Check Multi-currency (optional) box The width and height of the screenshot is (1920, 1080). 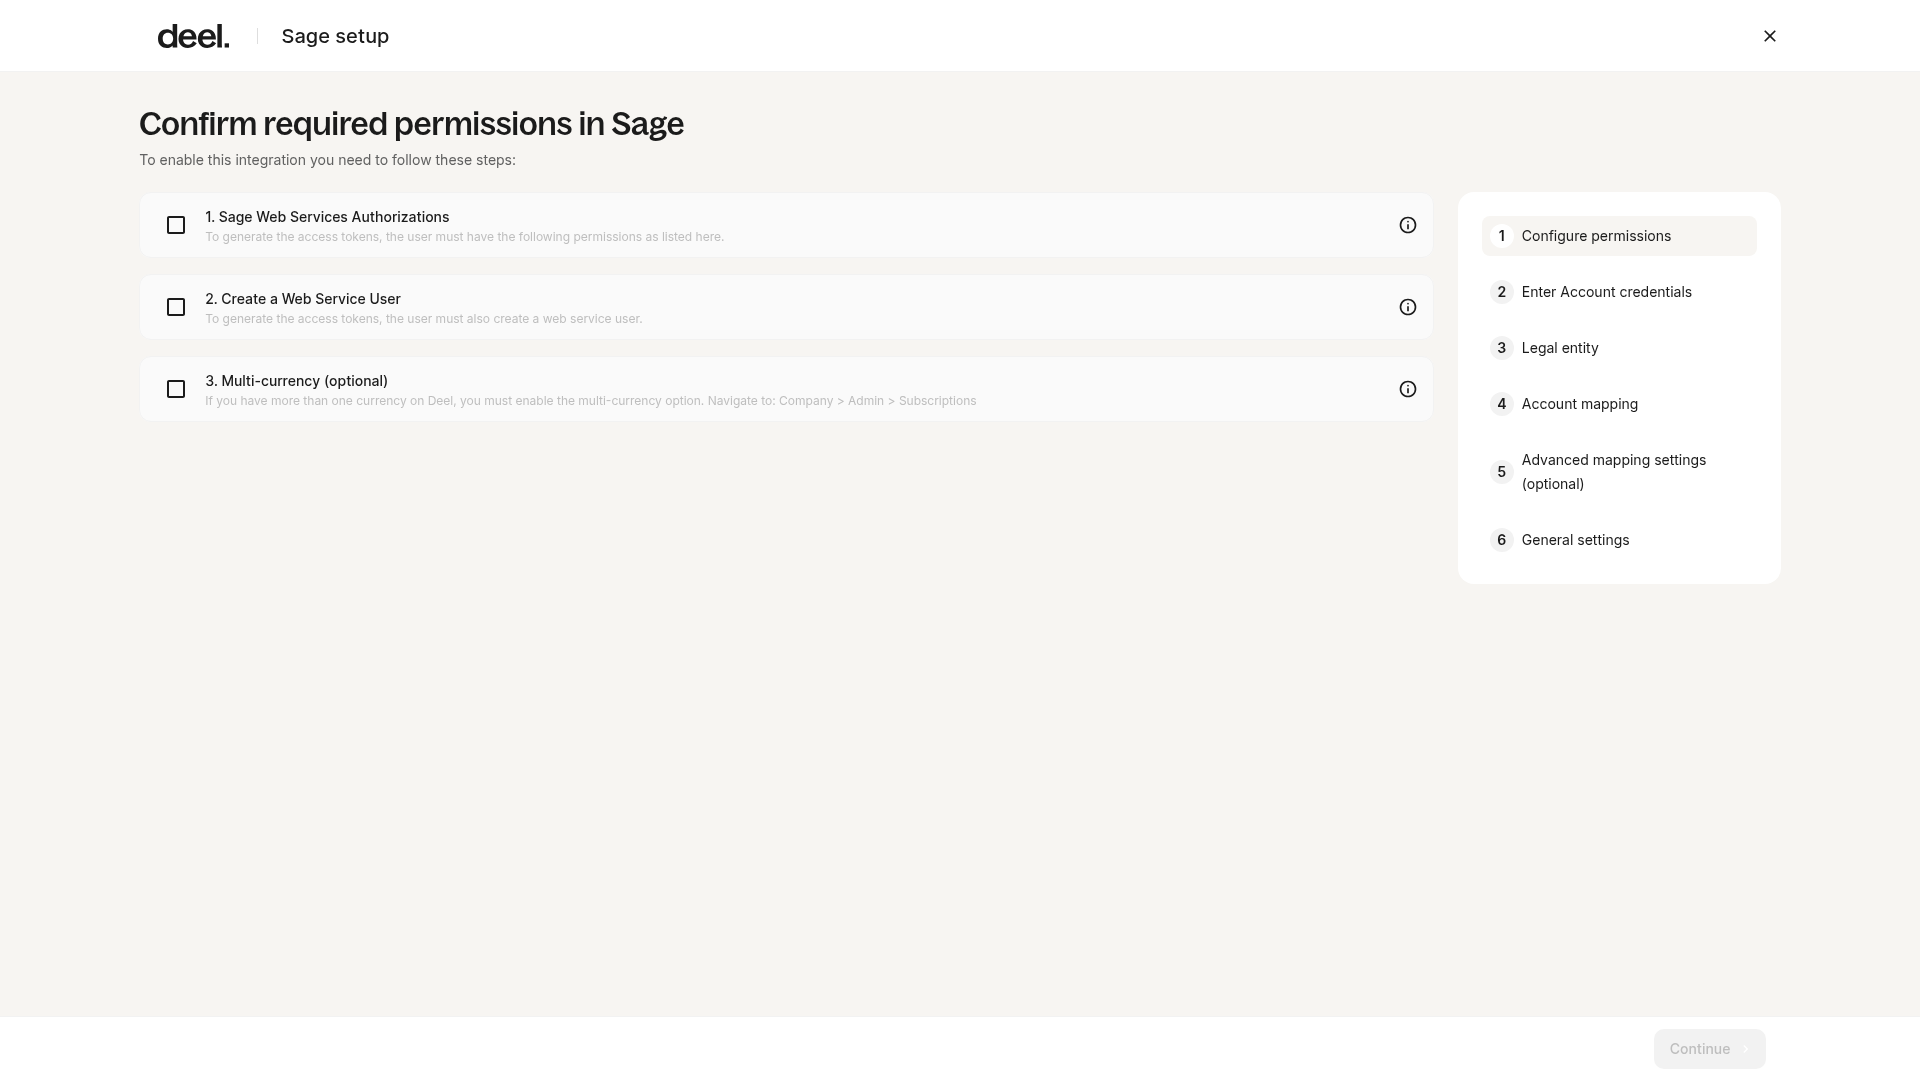(x=176, y=389)
